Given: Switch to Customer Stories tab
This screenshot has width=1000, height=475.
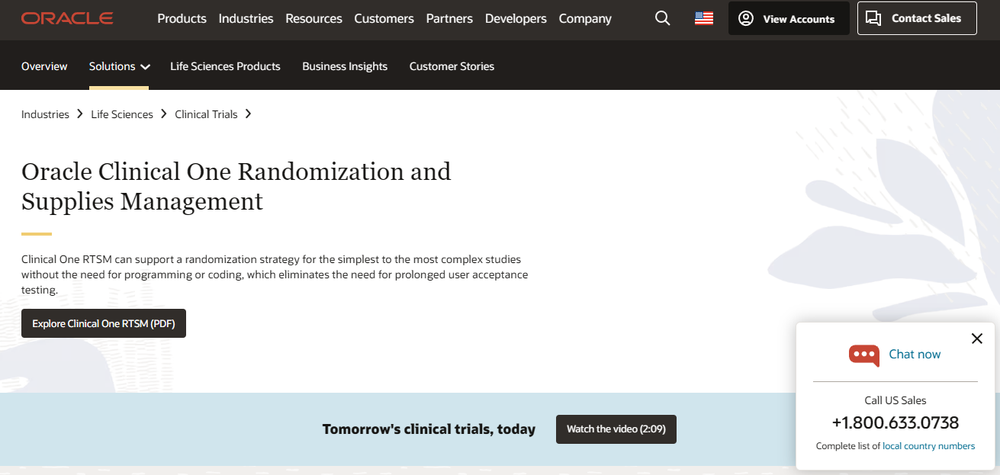Looking at the screenshot, I should (x=452, y=66).
